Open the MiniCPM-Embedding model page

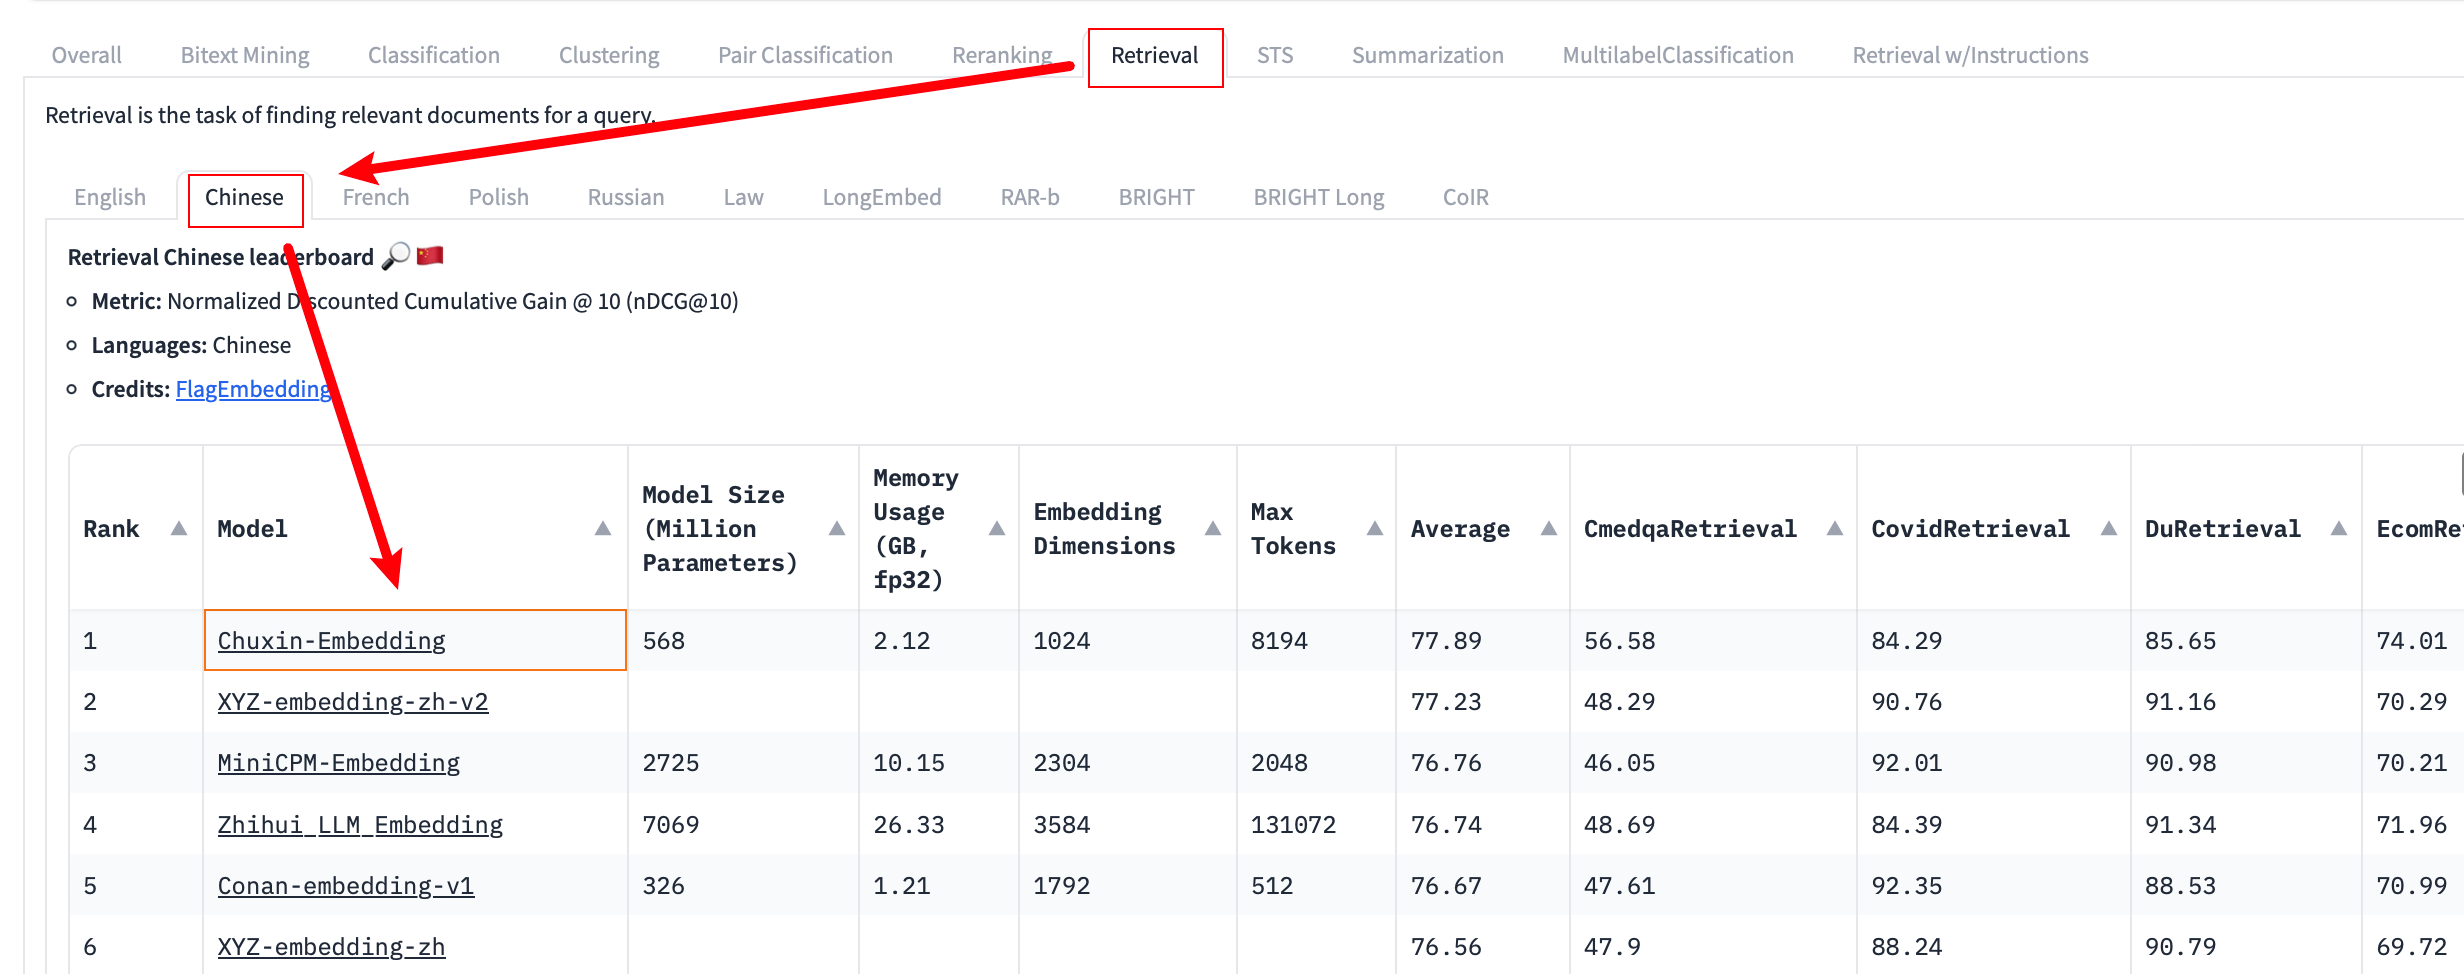tap(338, 763)
